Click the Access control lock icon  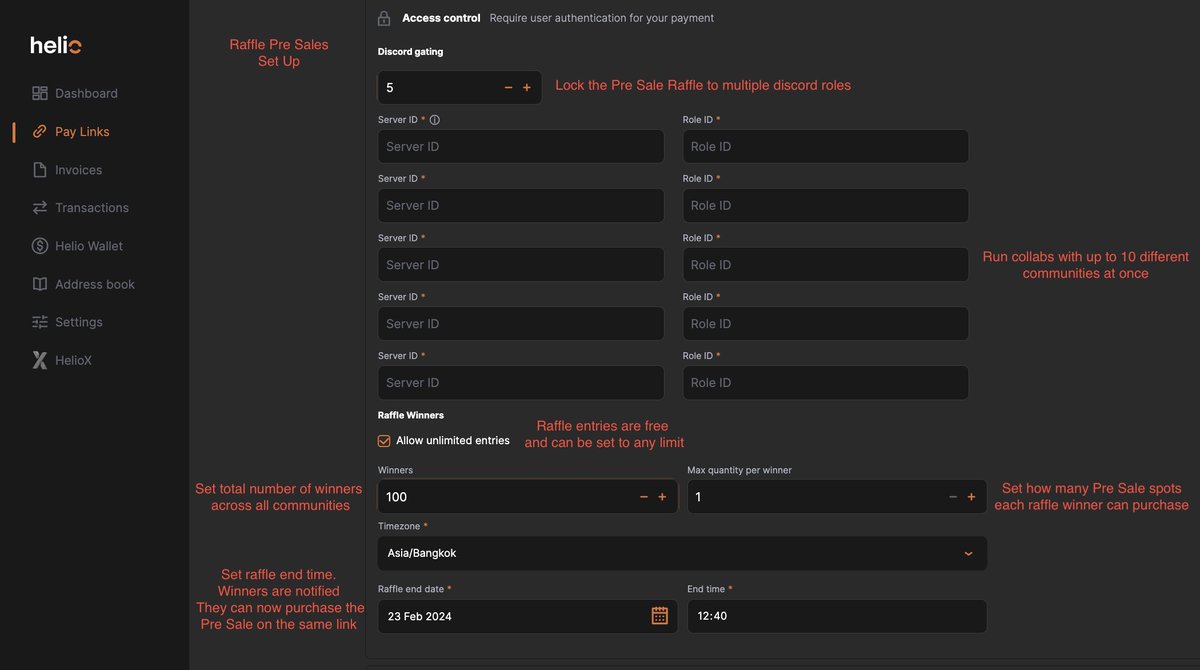pos(384,18)
